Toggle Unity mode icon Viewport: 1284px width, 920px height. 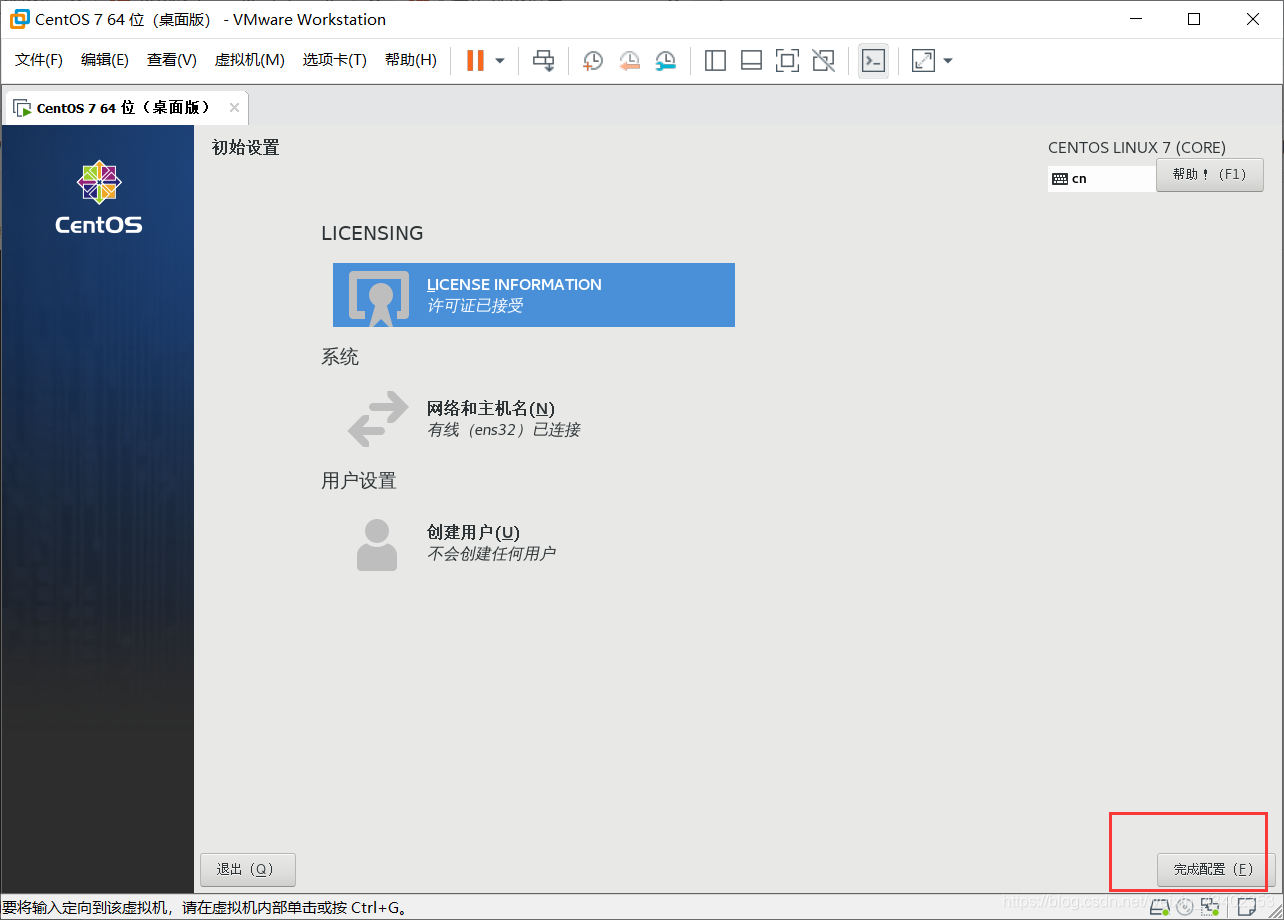coord(823,61)
